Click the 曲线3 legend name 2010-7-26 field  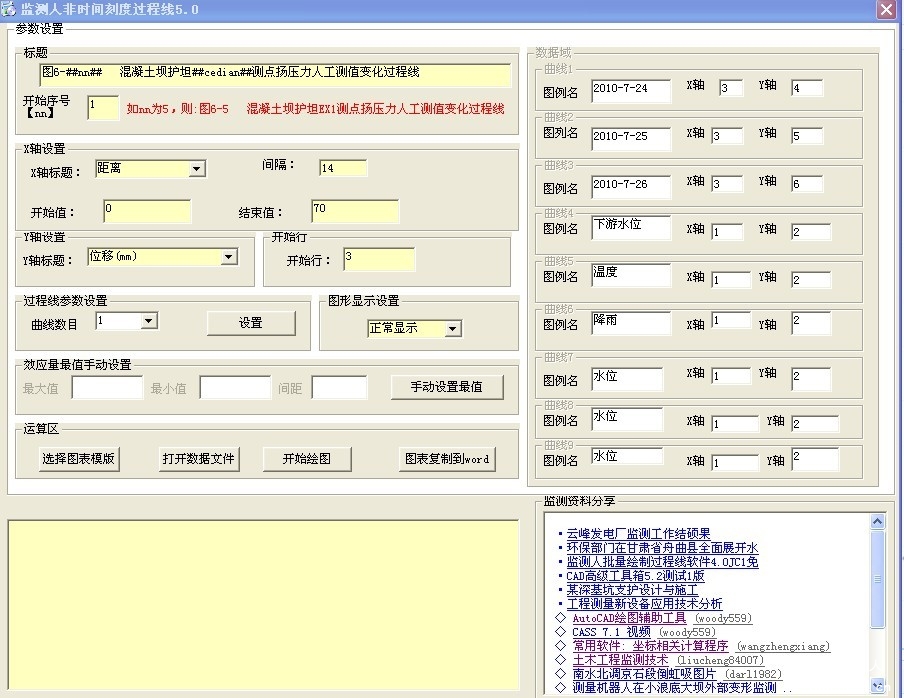[x=631, y=187]
